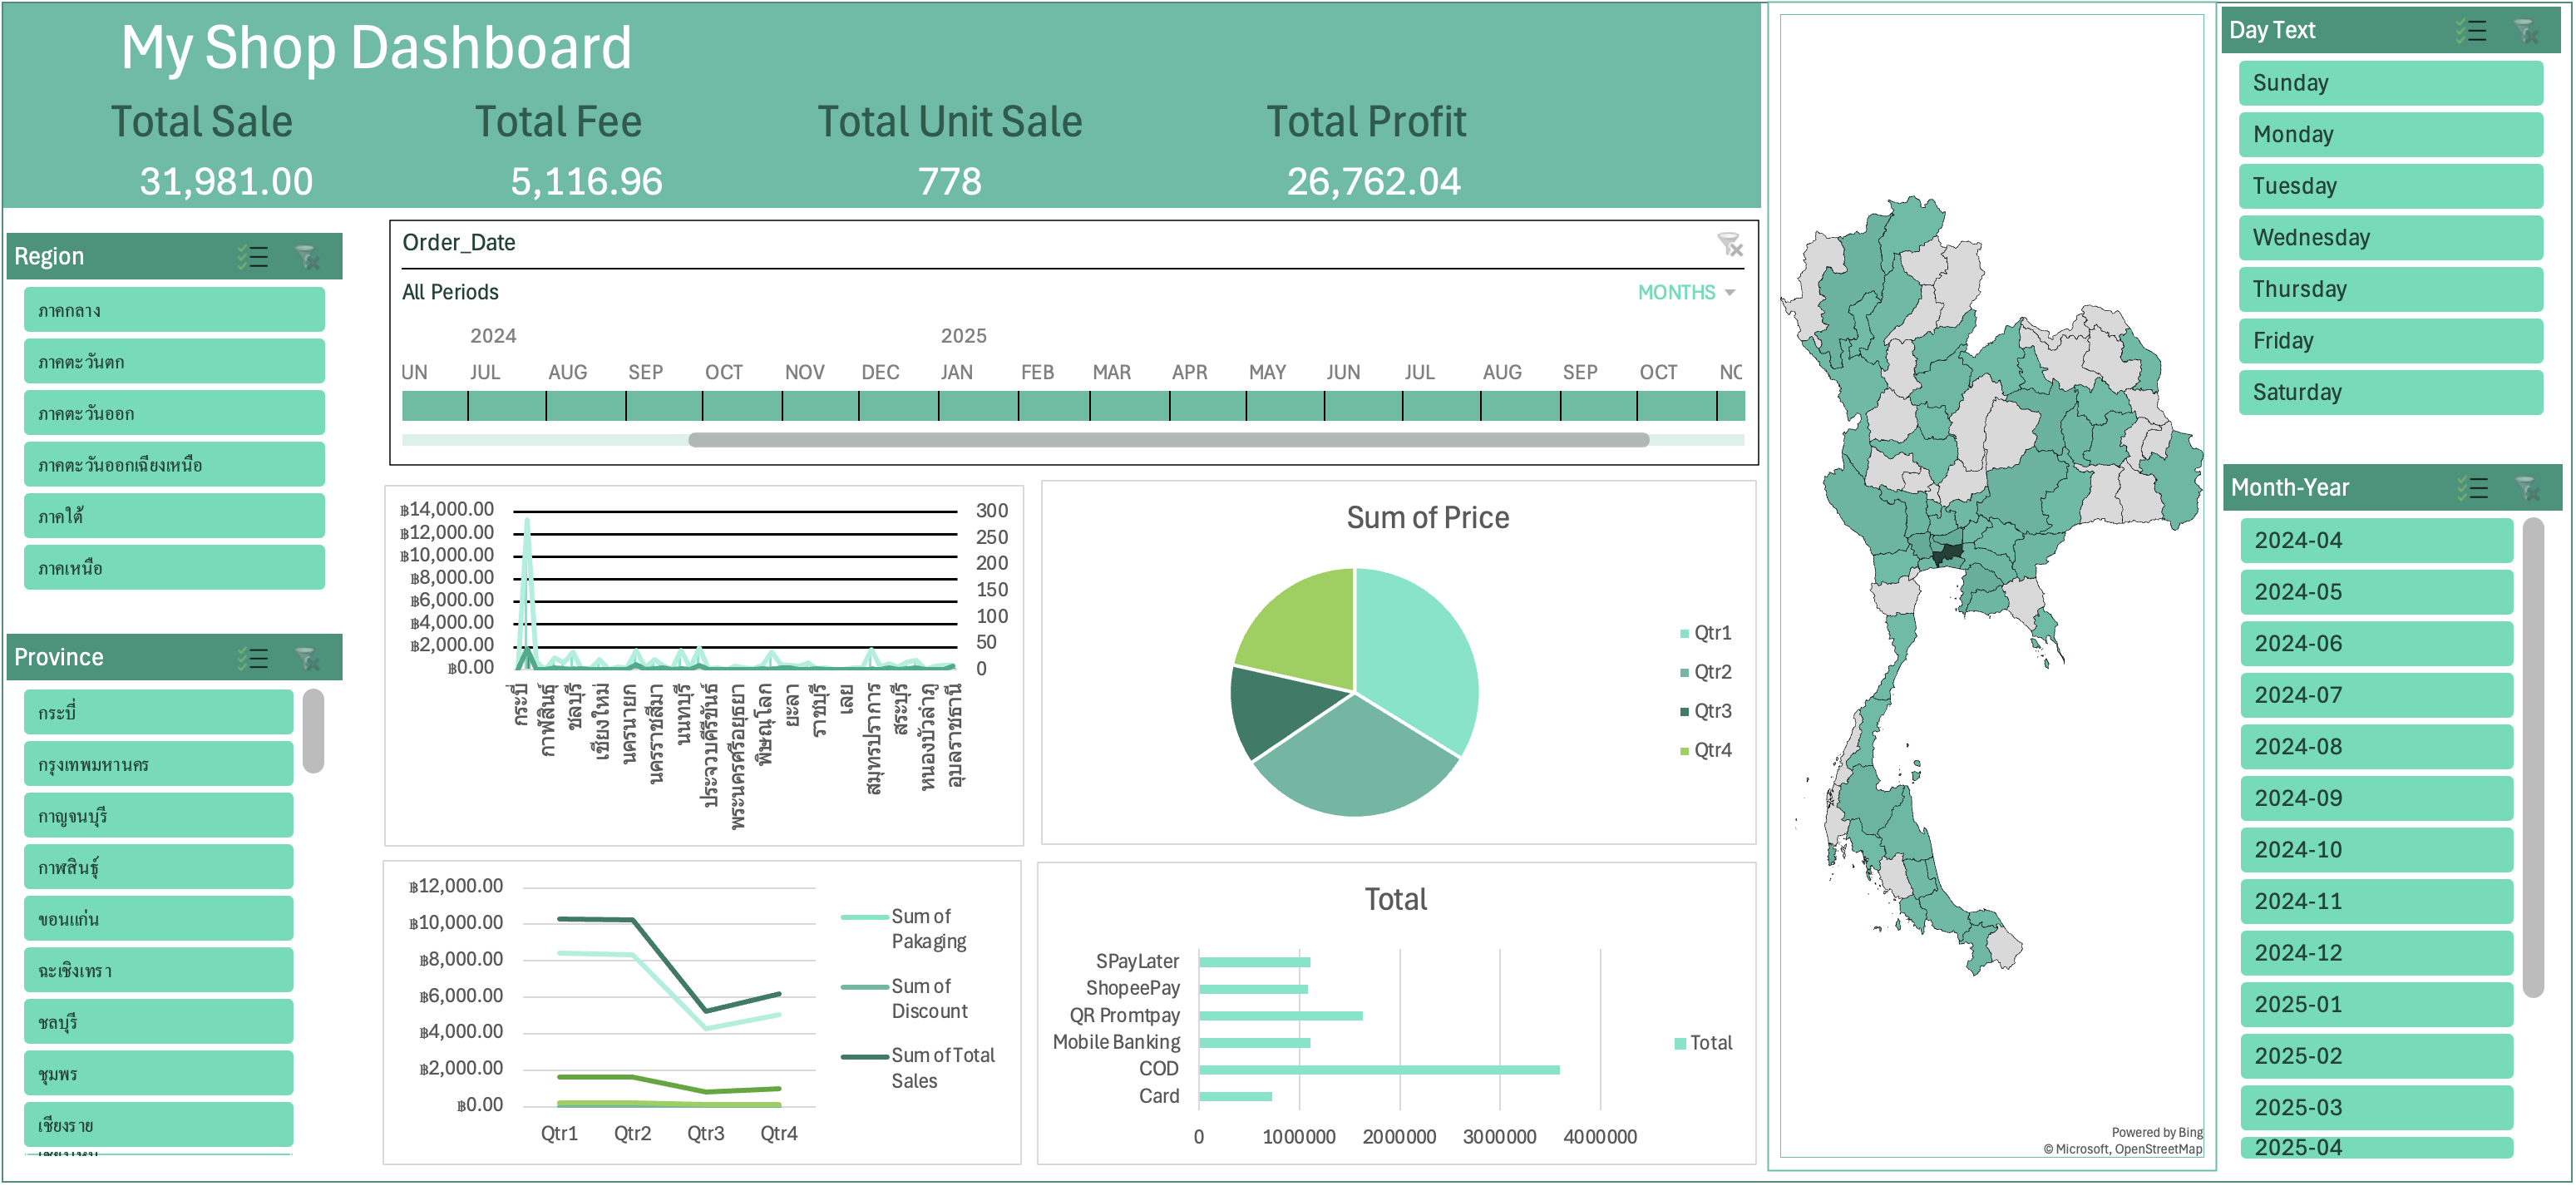Click the JAN 2025 timeline segment
This screenshot has width=2576, height=1186.
[x=978, y=406]
